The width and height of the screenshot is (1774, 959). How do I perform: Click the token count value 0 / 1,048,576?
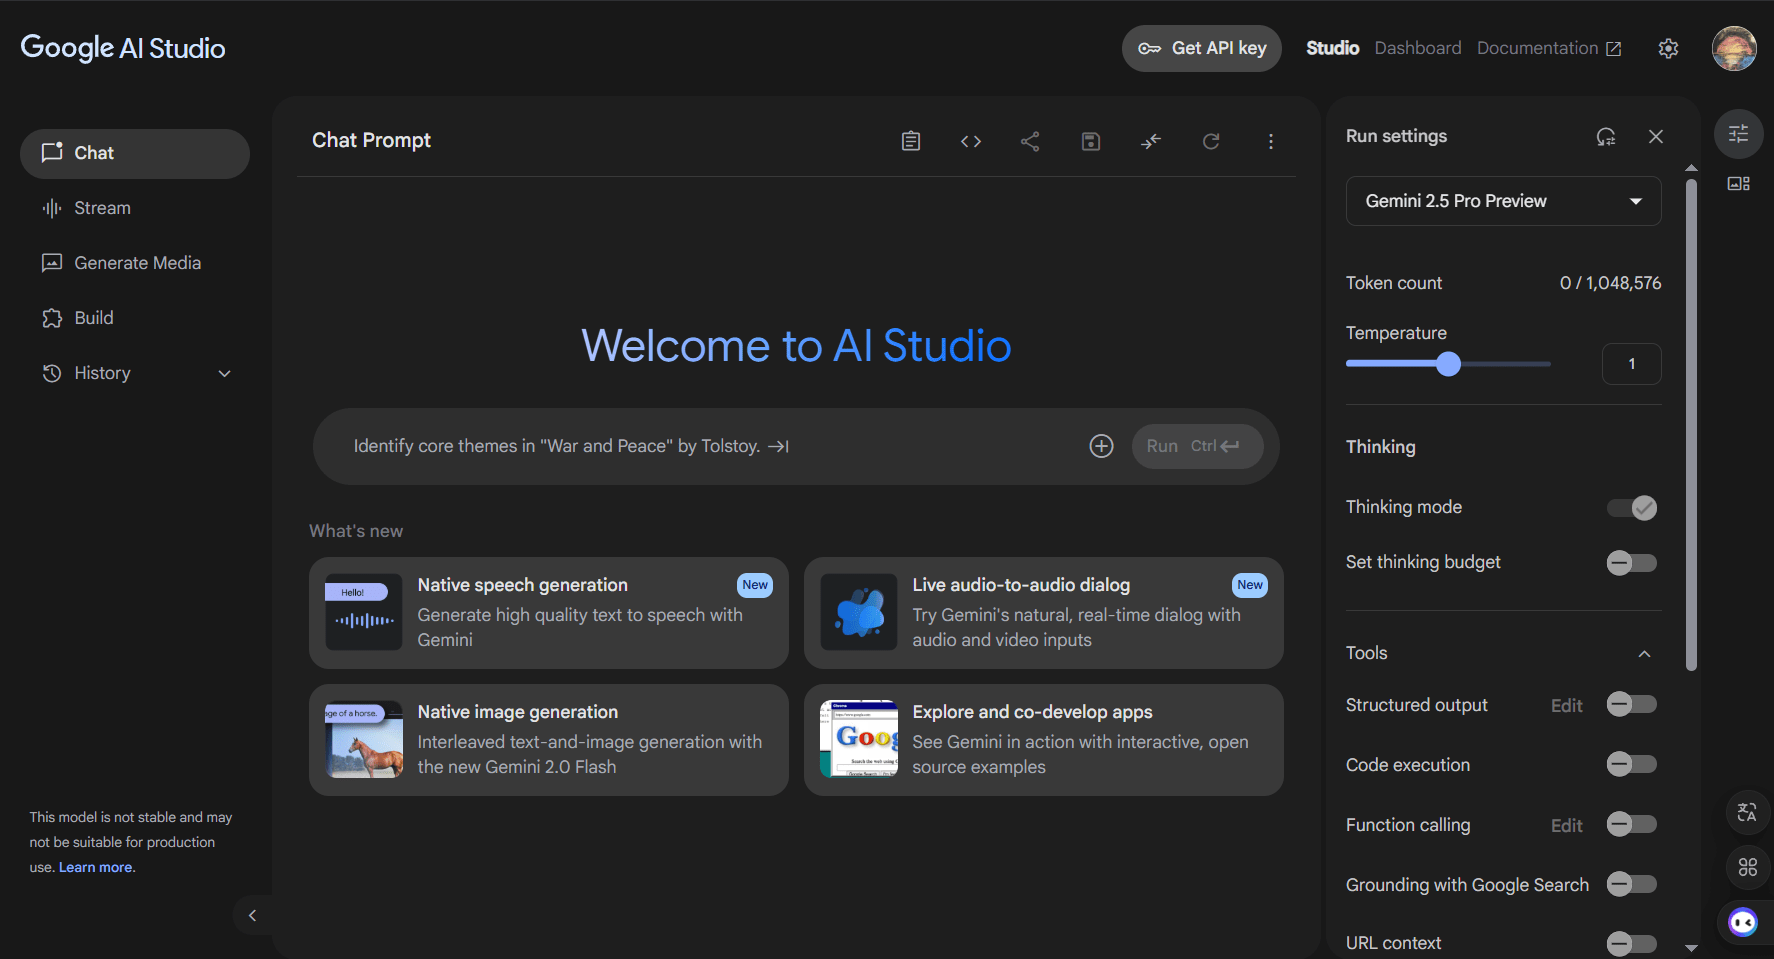click(1610, 283)
